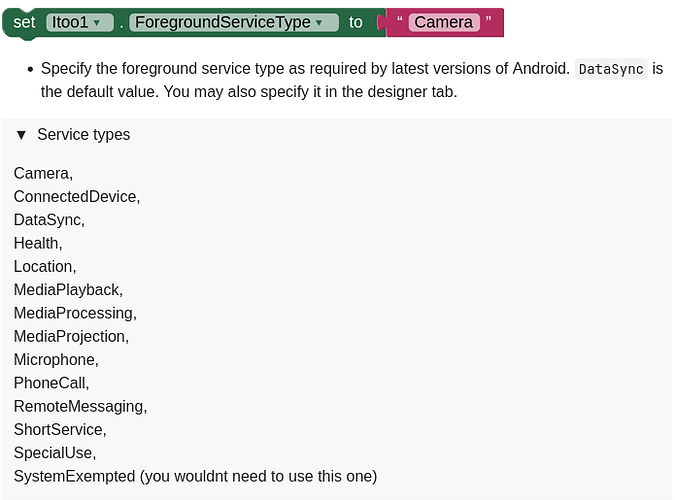Click MediaProjection in the list

pos(71,336)
